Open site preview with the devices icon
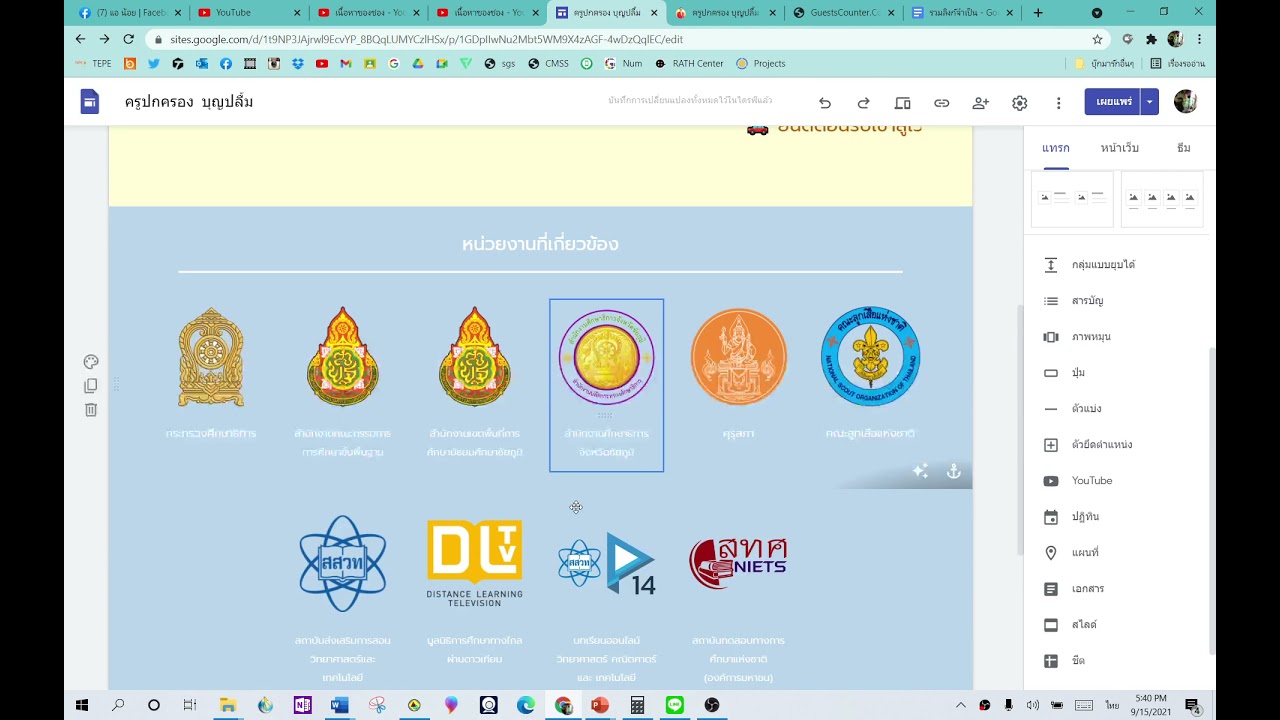The height and width of the screenshot is (720, 1280). point(902,103)
